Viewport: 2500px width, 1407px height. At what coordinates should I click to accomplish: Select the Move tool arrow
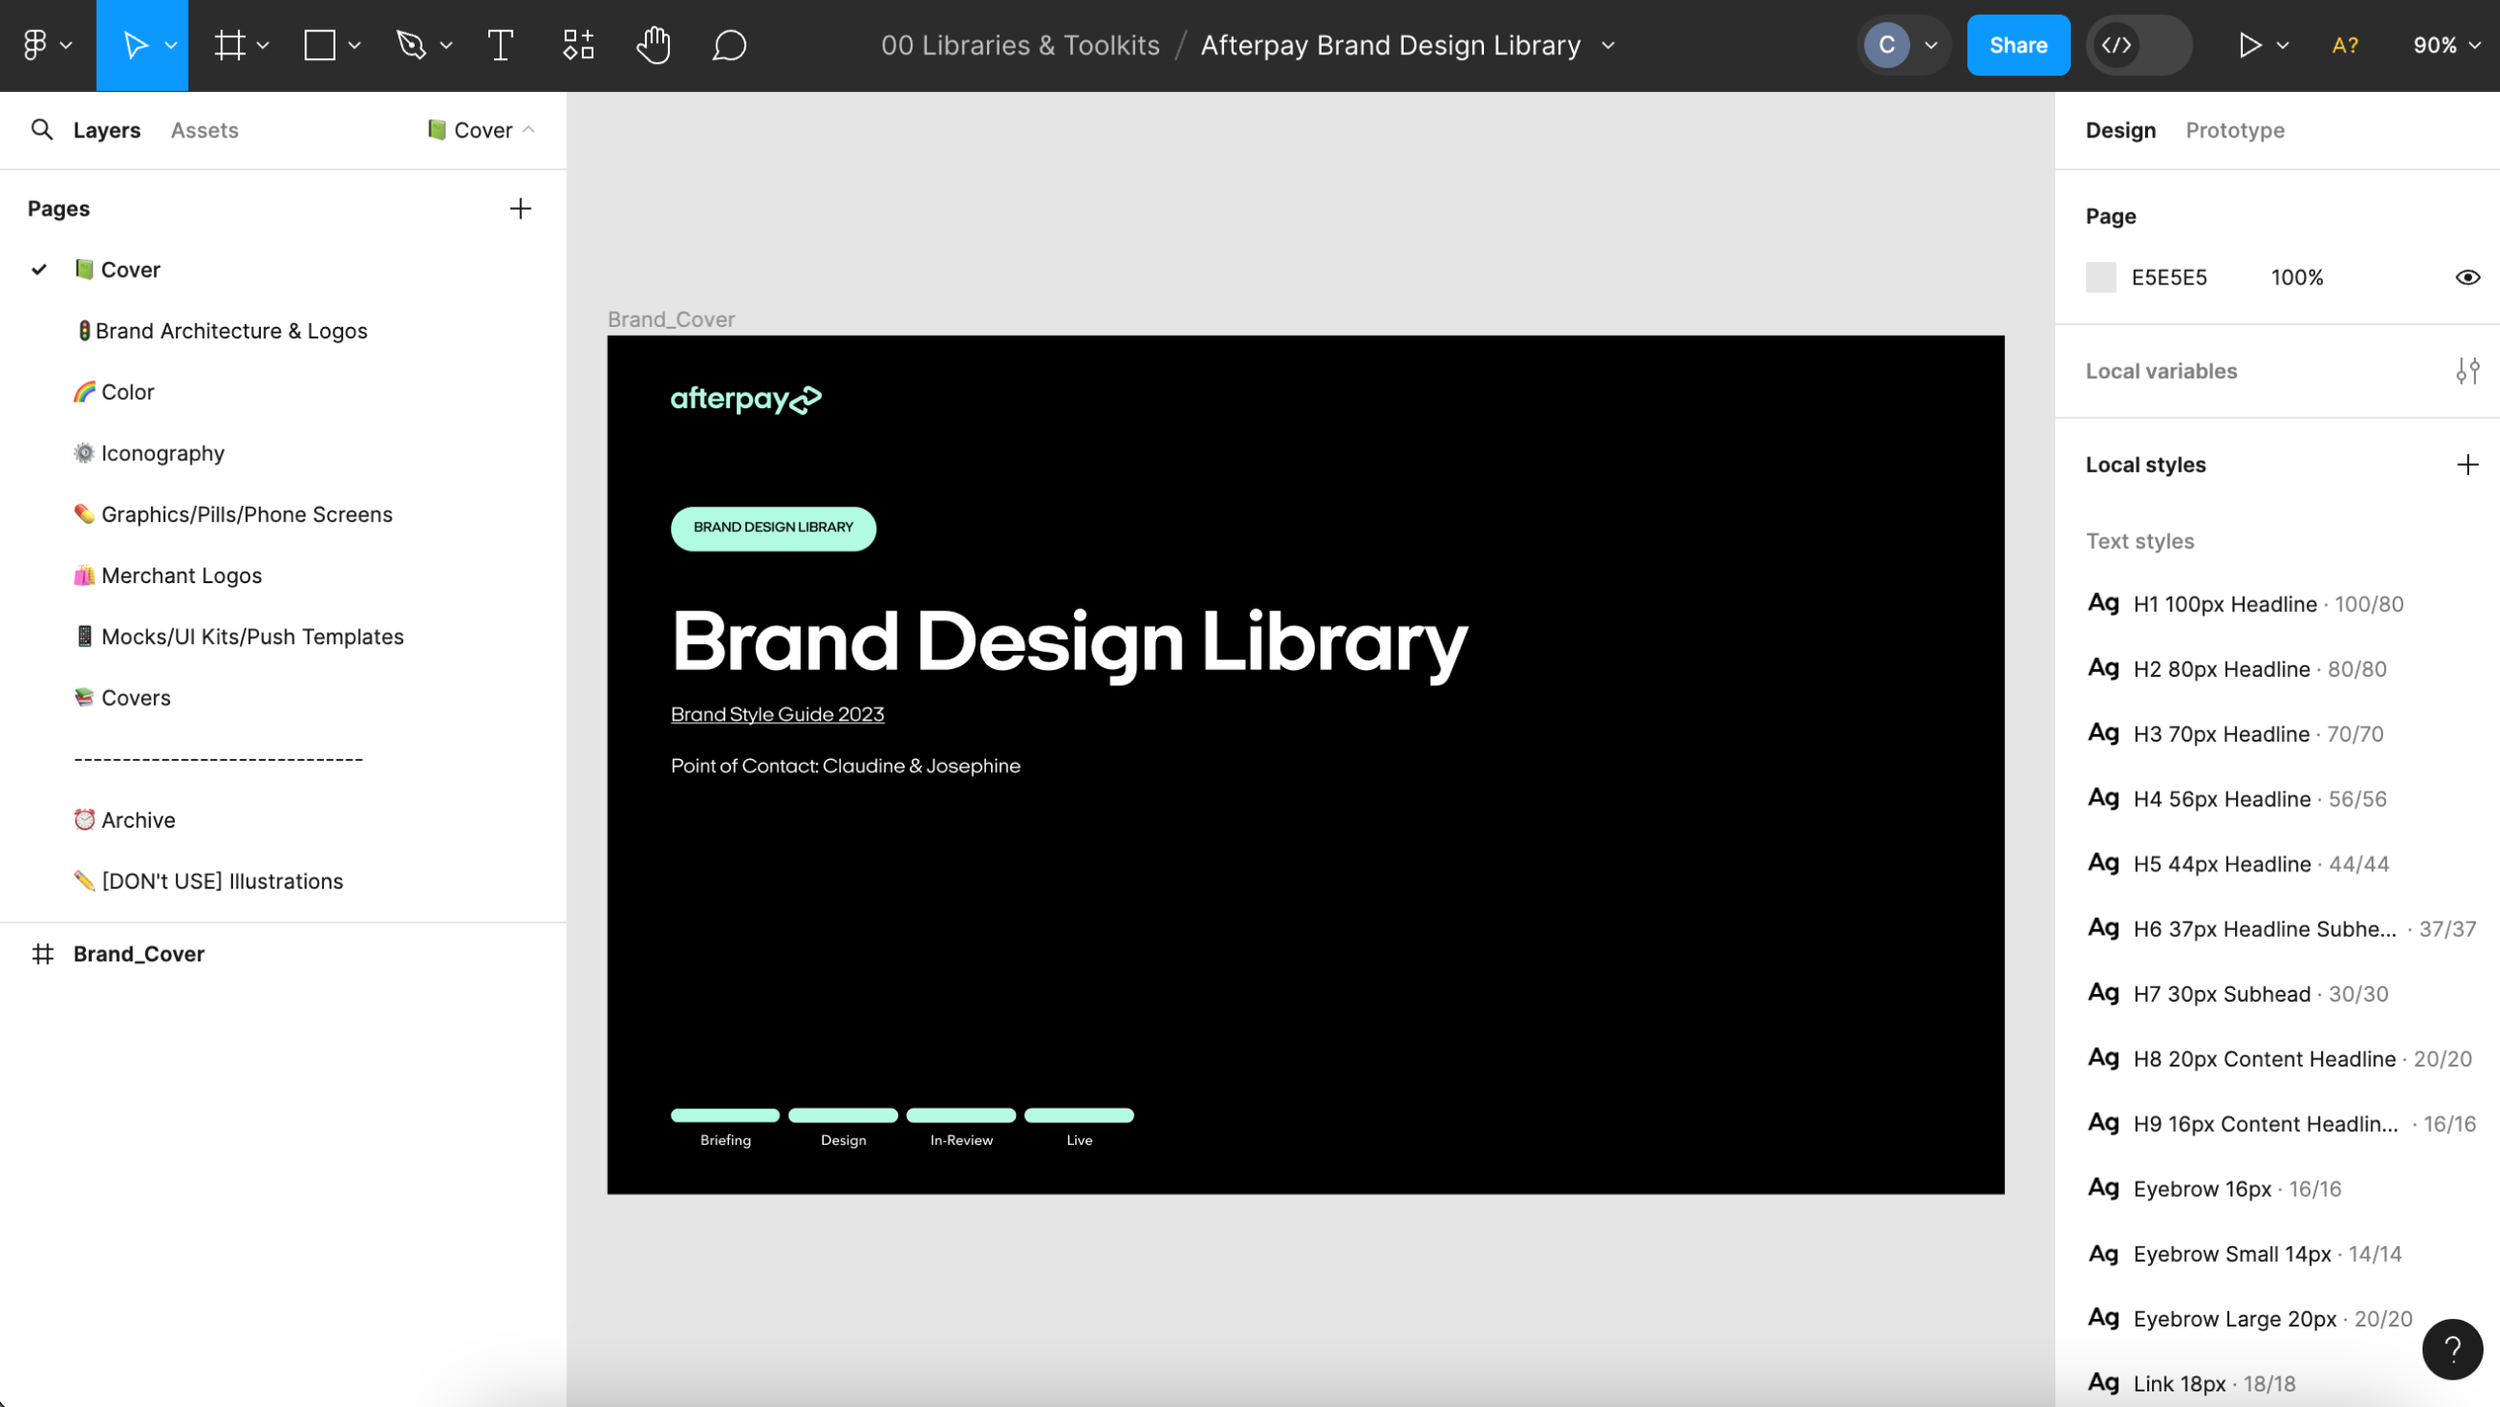pos(134,45)
